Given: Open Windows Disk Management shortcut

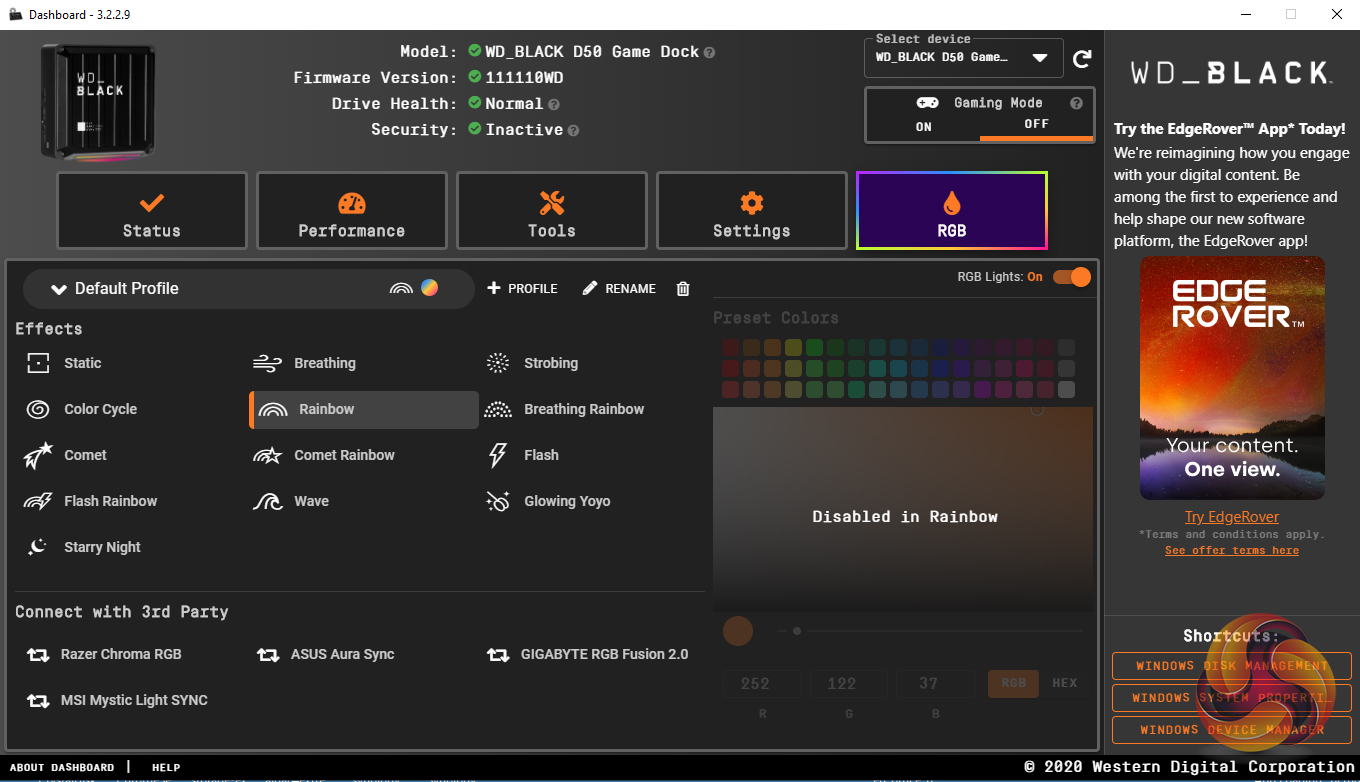Looking at the screenshot, I should pyautogui.click(x=1231, y=666).
